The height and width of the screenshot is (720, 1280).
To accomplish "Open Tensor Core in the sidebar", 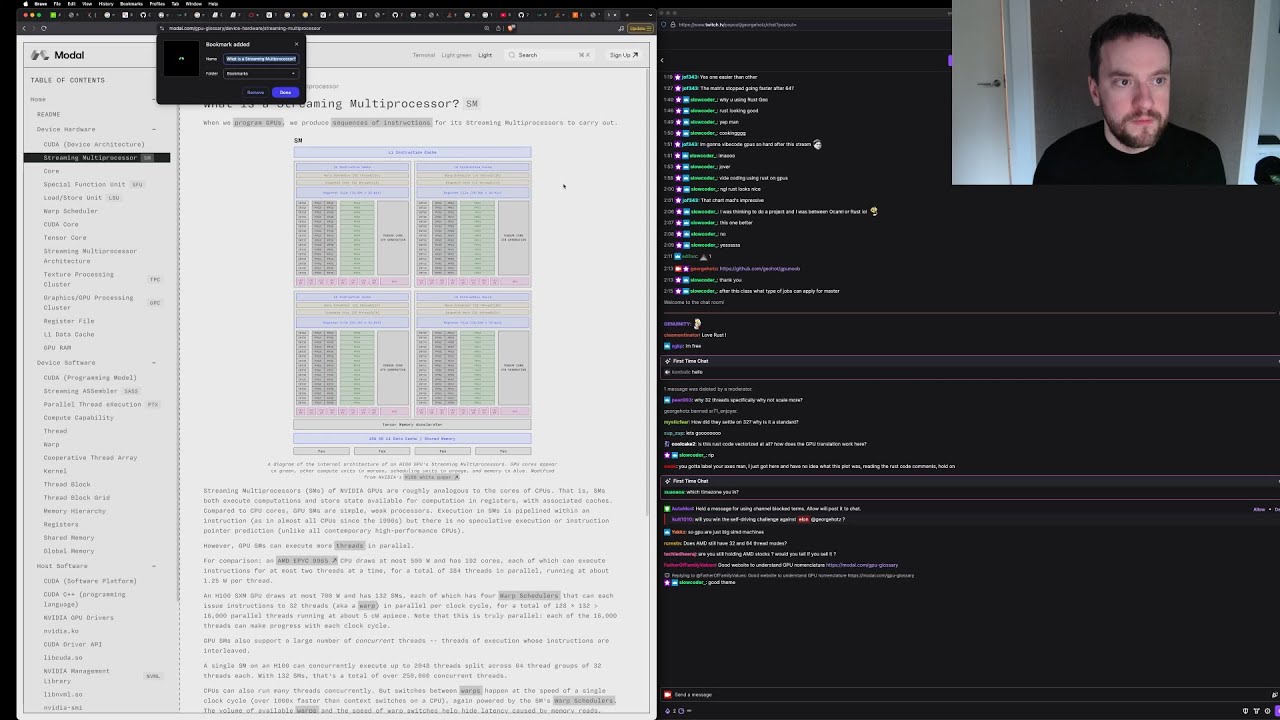I will 65,238.
